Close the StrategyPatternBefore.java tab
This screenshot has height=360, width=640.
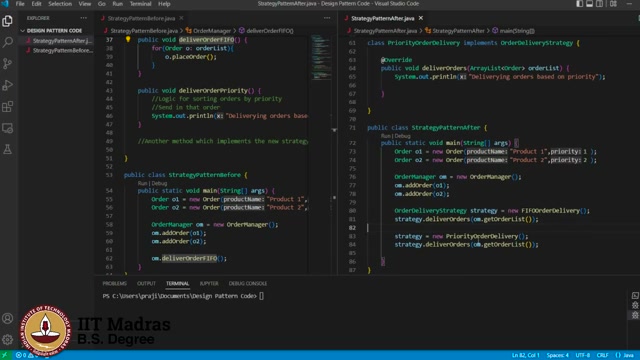(x=181, y=18)
